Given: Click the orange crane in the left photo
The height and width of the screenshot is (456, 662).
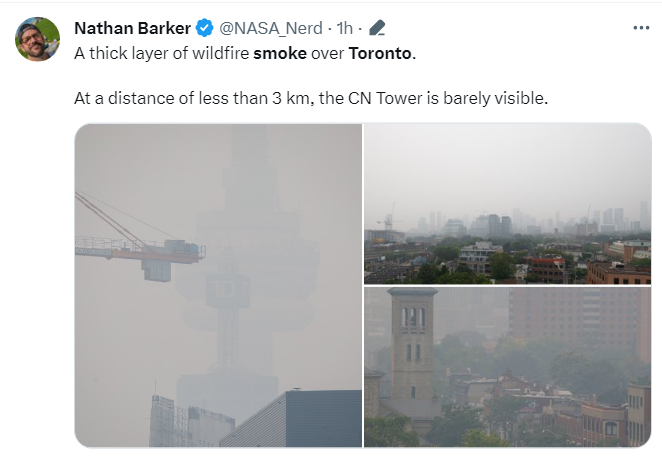Looking at the screenshot, I should click(140, 244).
